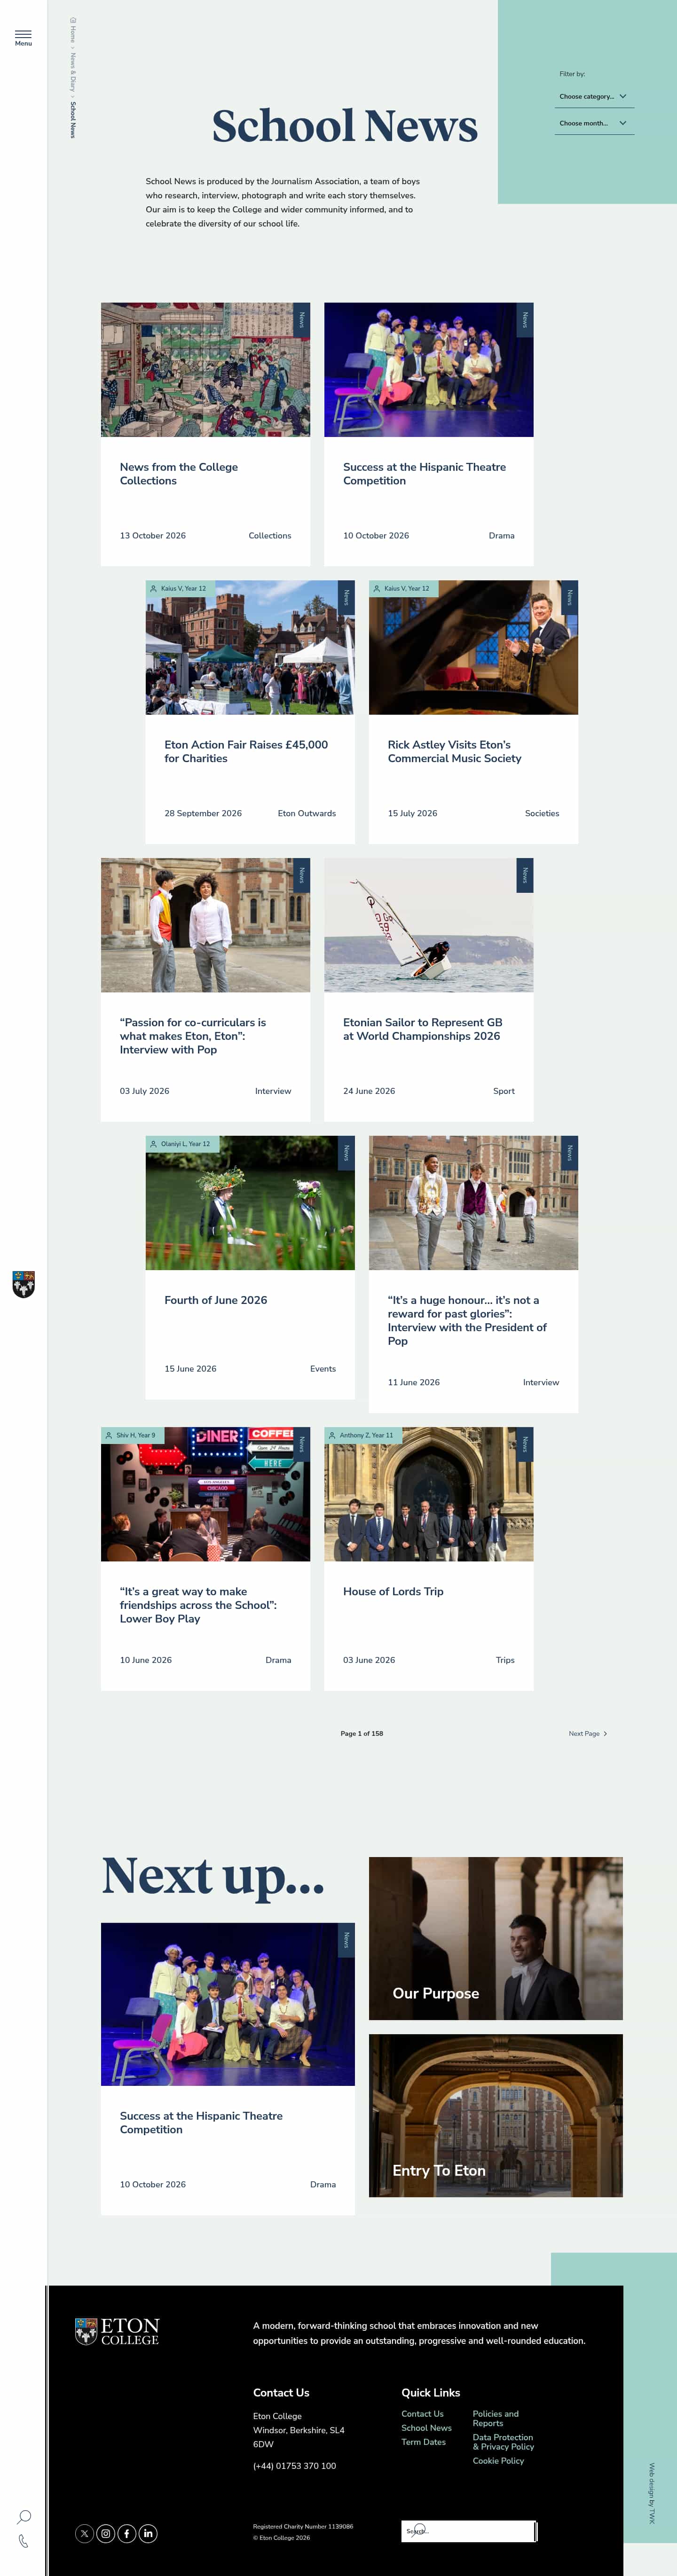Image resolution: width=677 pixels, height=2576 pixels.
Task: Open Passion for co-curriculars interview article
Action: pos(193,1036)
